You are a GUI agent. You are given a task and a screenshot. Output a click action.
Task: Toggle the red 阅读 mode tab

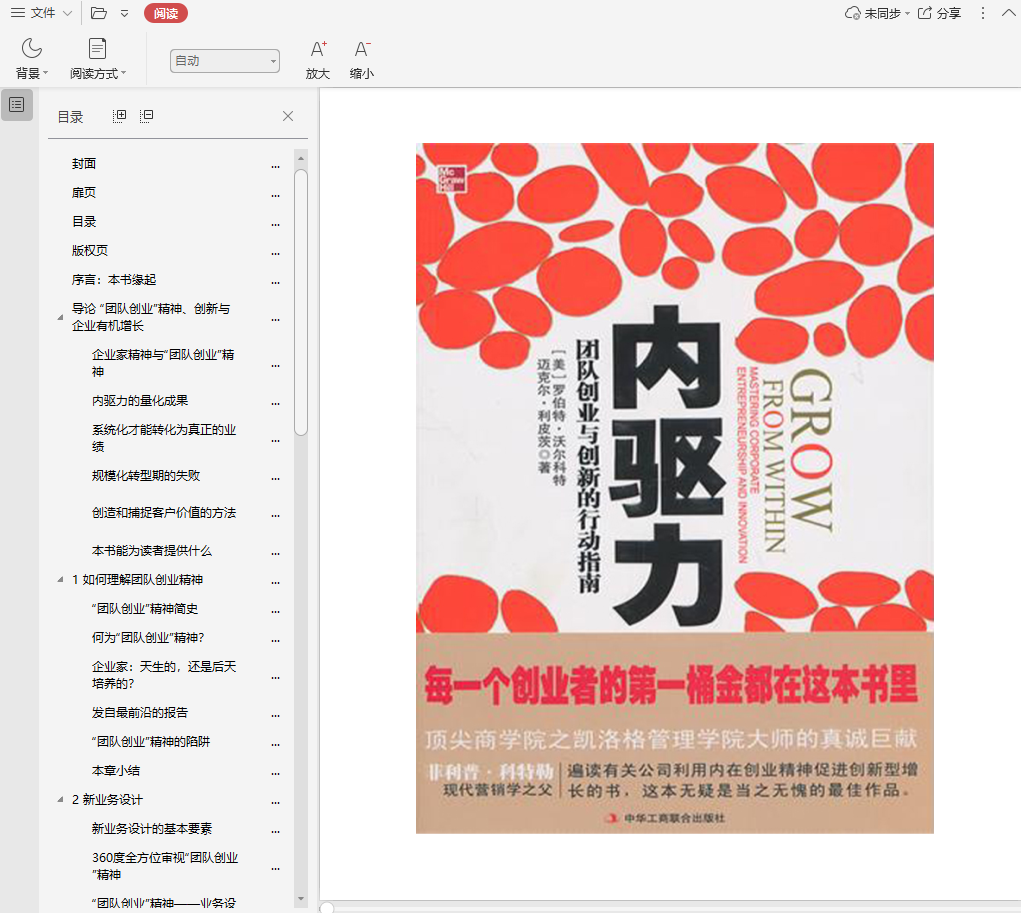[166, 13]
